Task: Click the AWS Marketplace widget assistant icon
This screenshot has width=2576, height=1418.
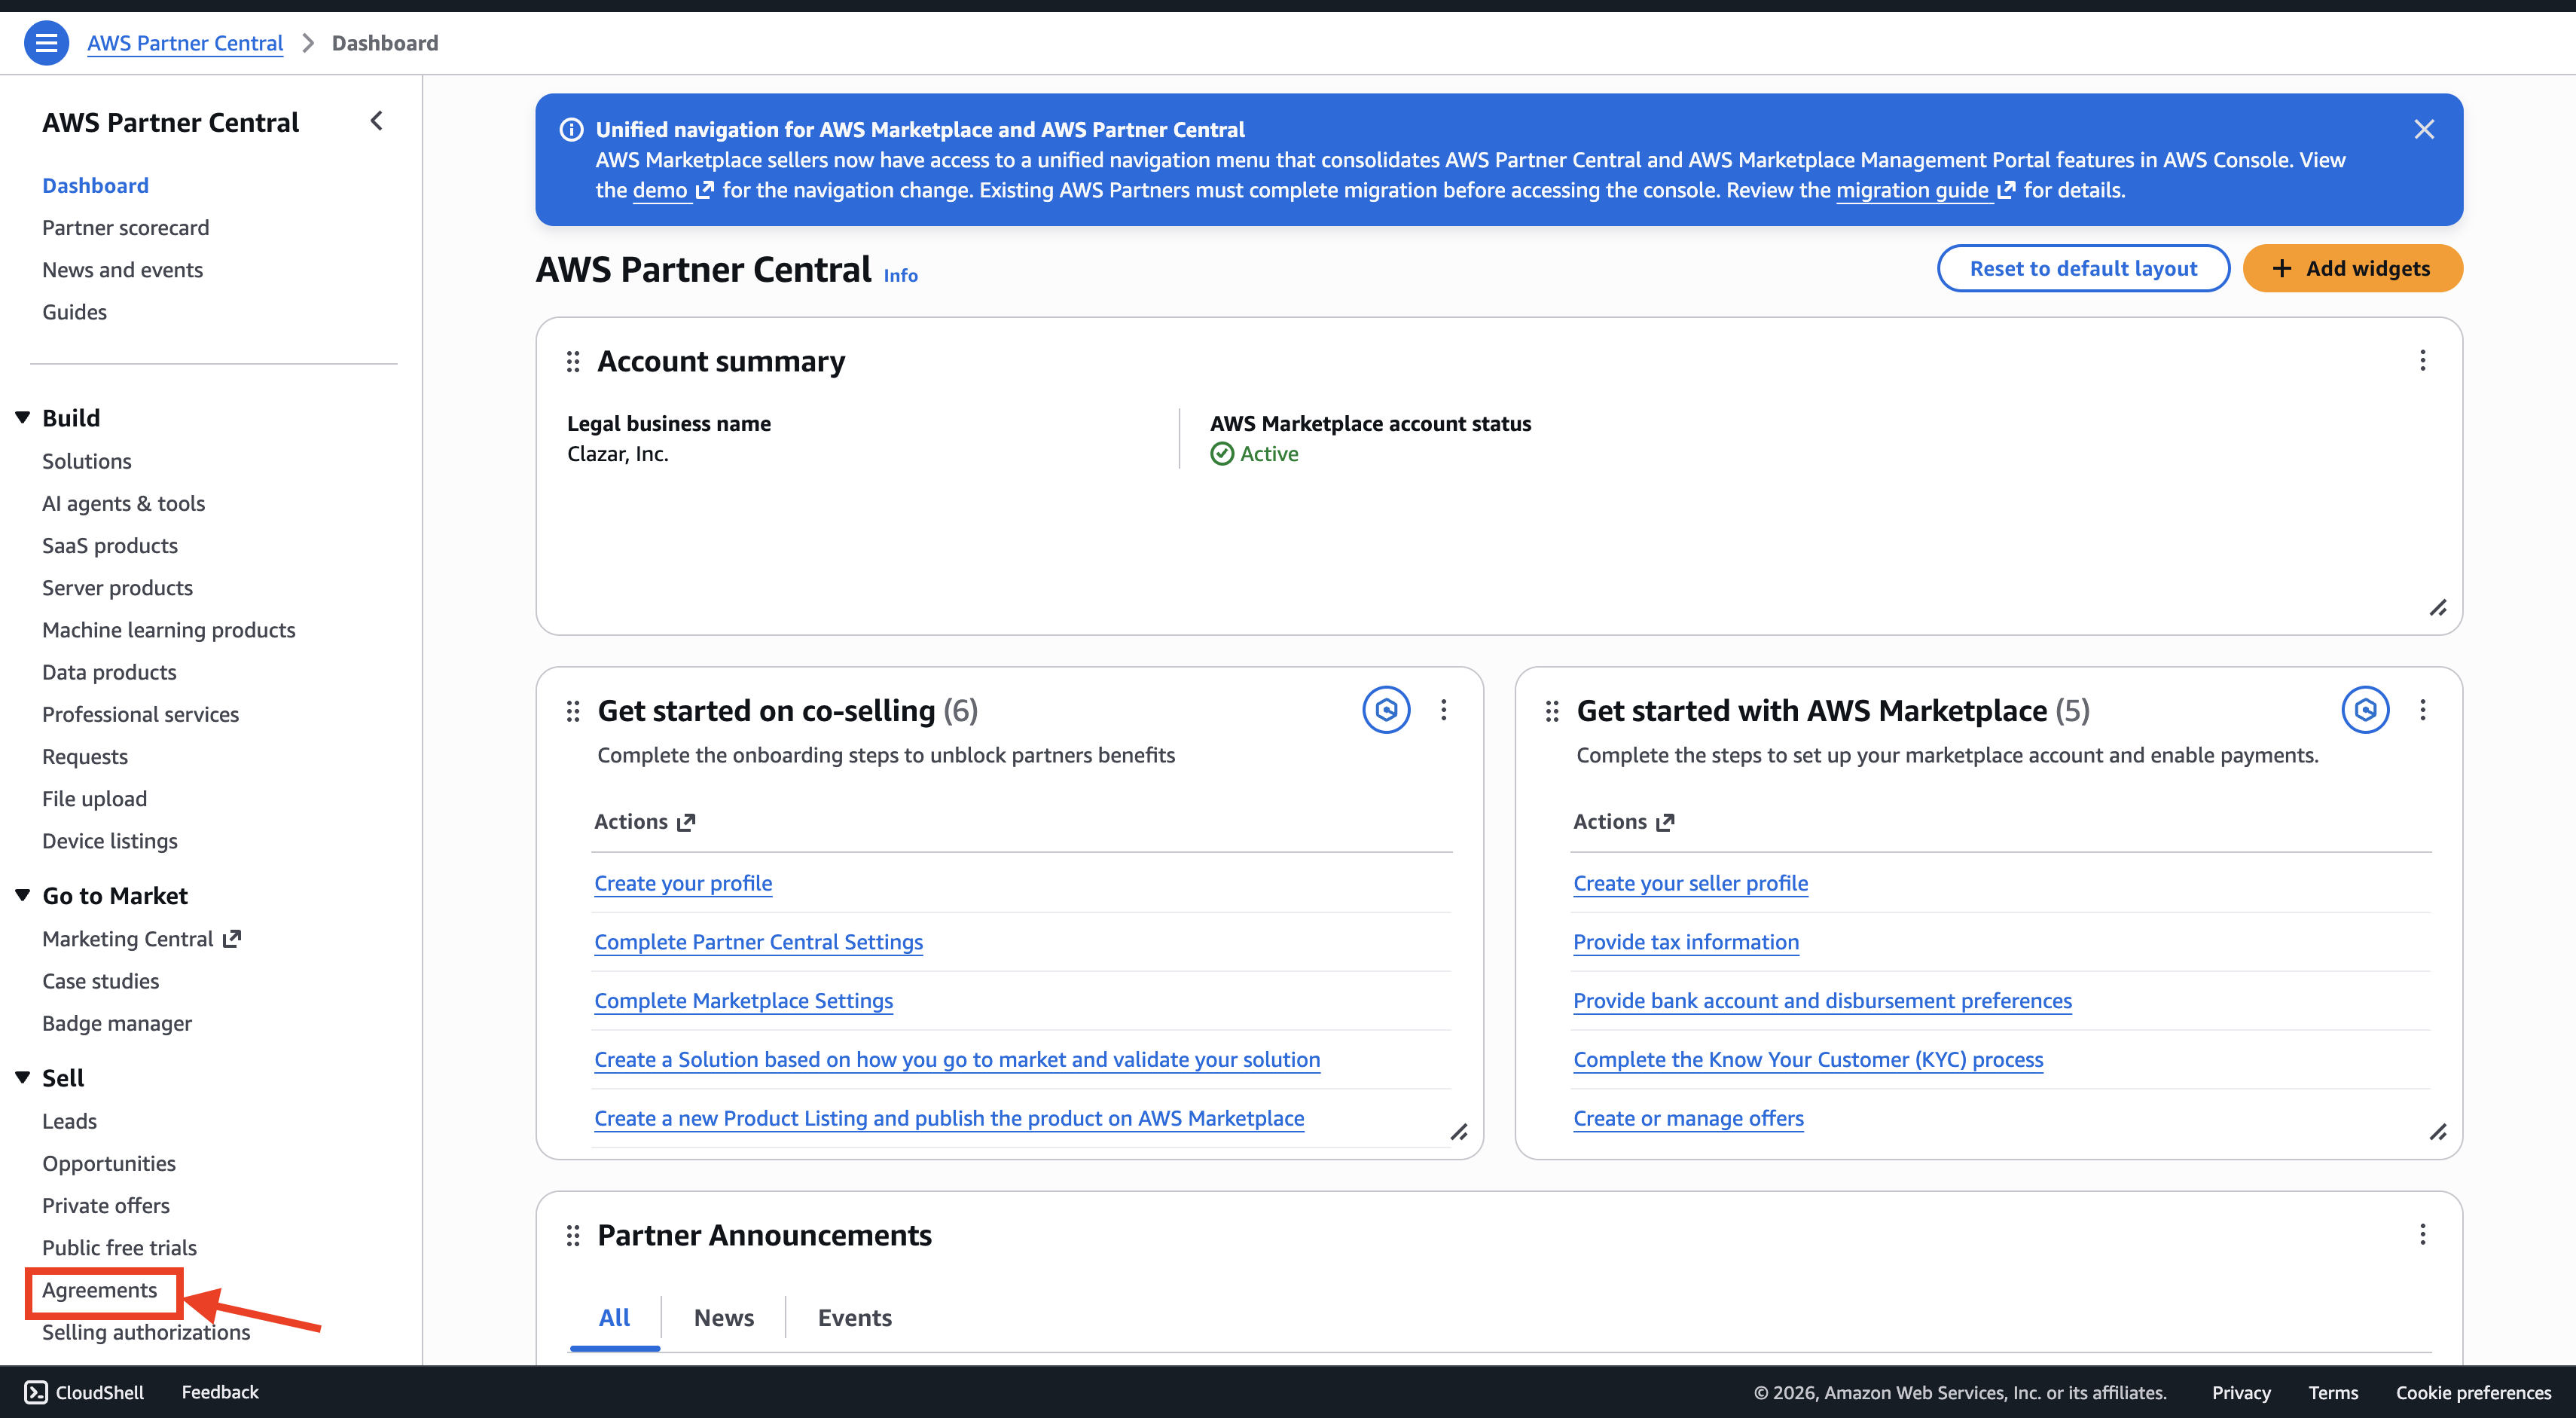Action: pyautogui.click(x=2365, y=710)
